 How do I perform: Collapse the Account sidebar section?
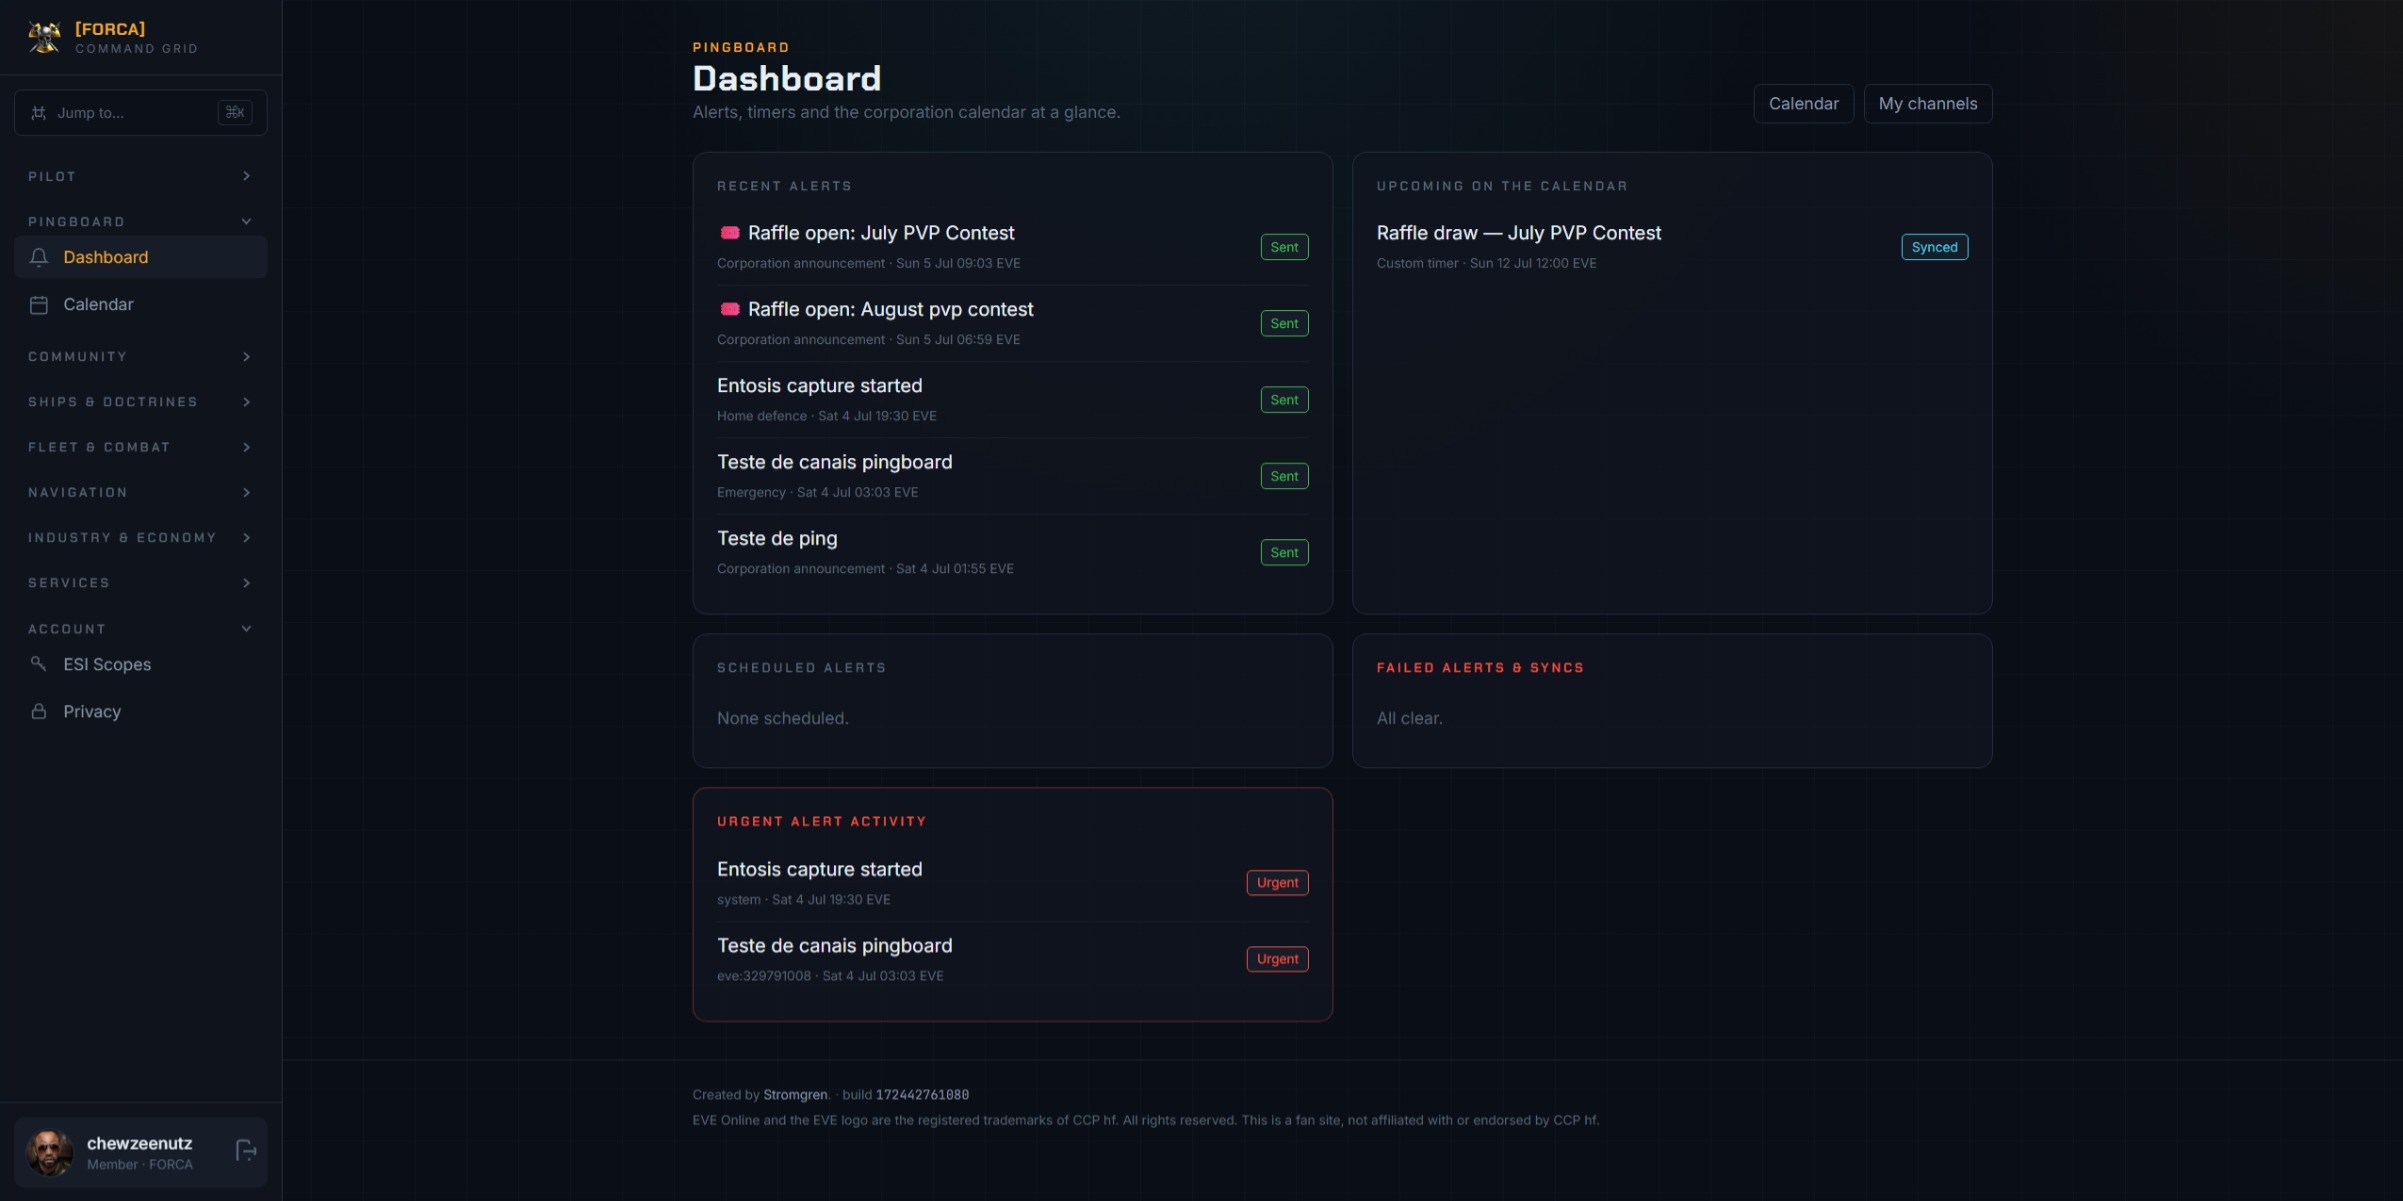140,628
